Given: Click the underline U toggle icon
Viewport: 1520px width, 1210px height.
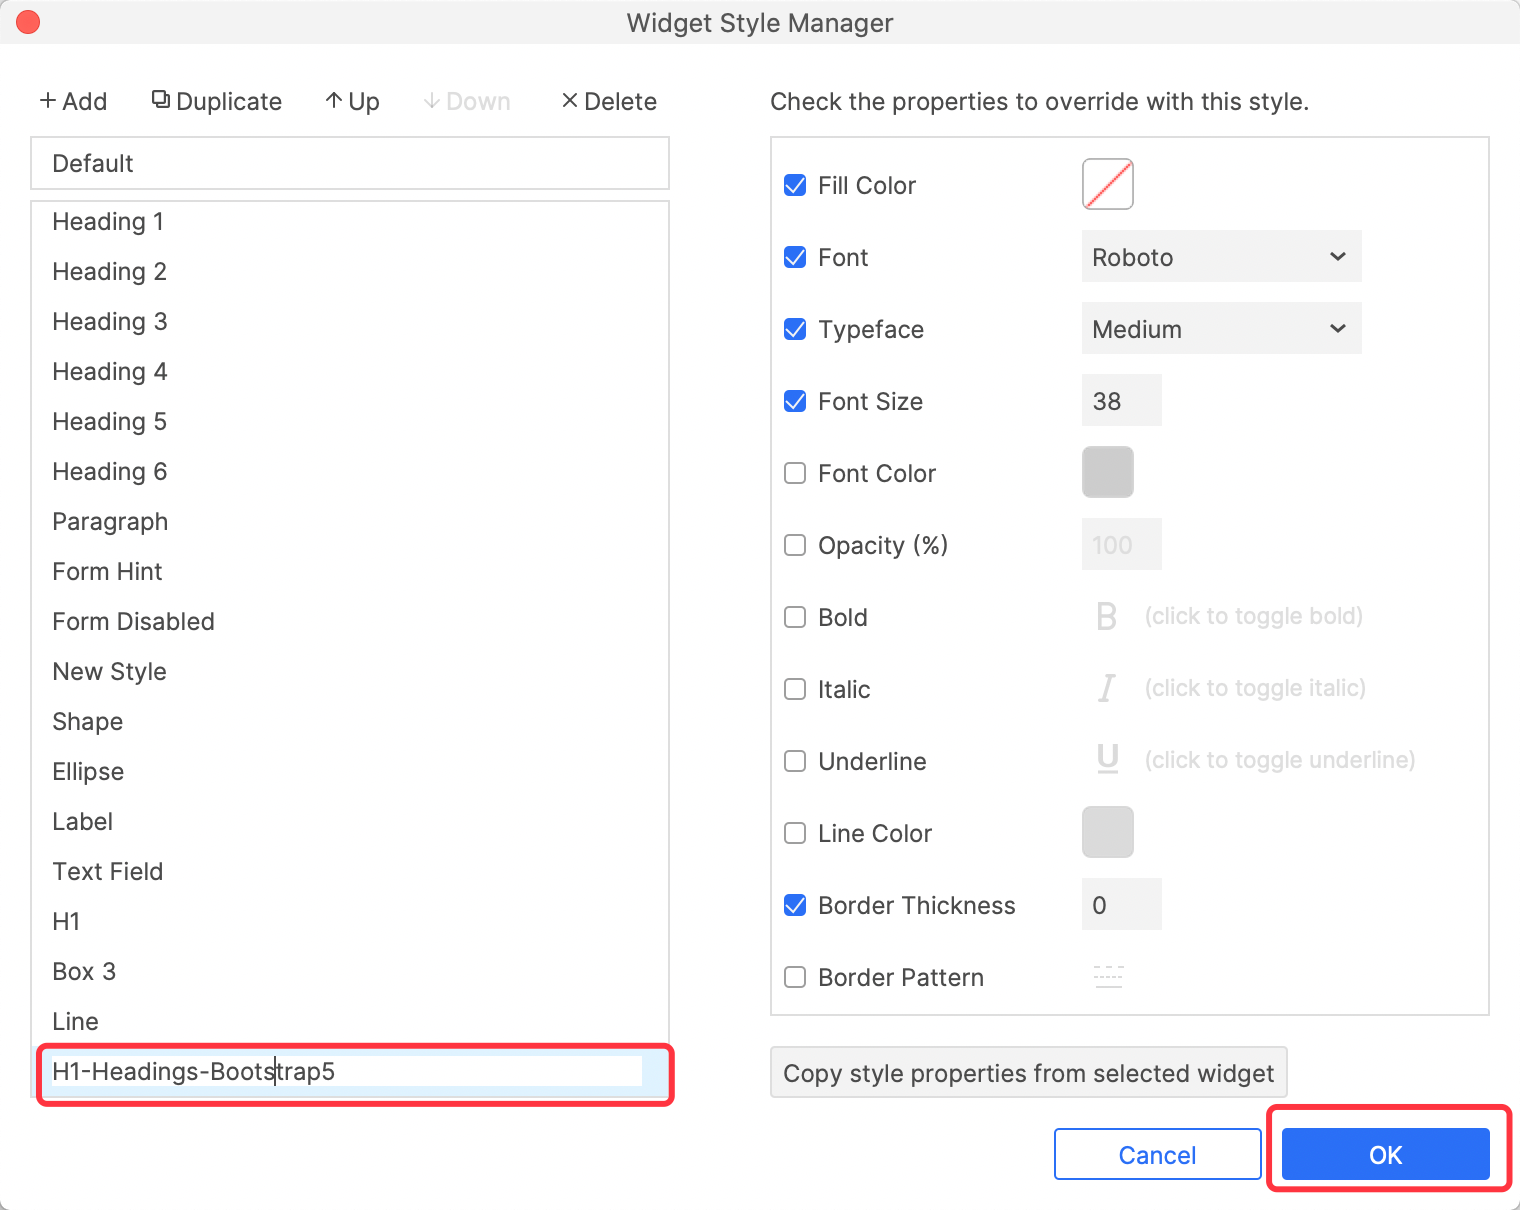Looking at the screenshot, I should coord(1107,760).
